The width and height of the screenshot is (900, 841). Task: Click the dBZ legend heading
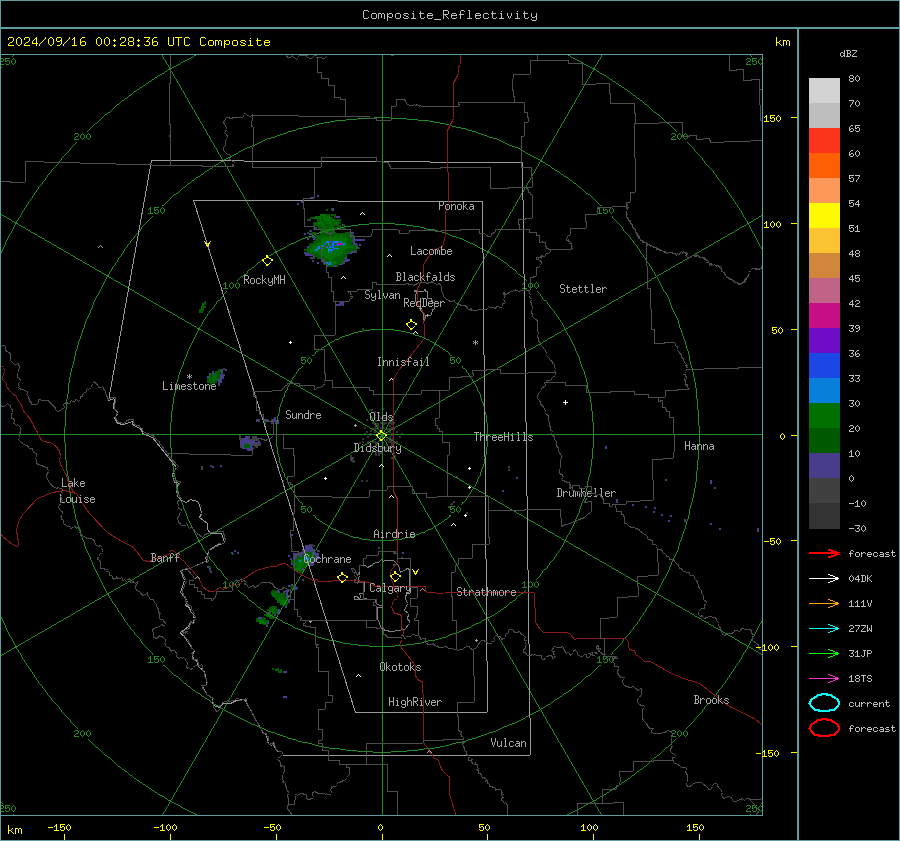[848, 54]
